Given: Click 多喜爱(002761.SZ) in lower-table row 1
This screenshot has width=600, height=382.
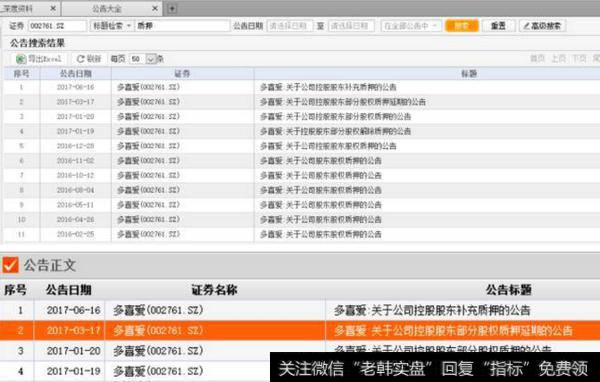Looking at the screenshot, I should pyautogui.click(x=158, y=310).
